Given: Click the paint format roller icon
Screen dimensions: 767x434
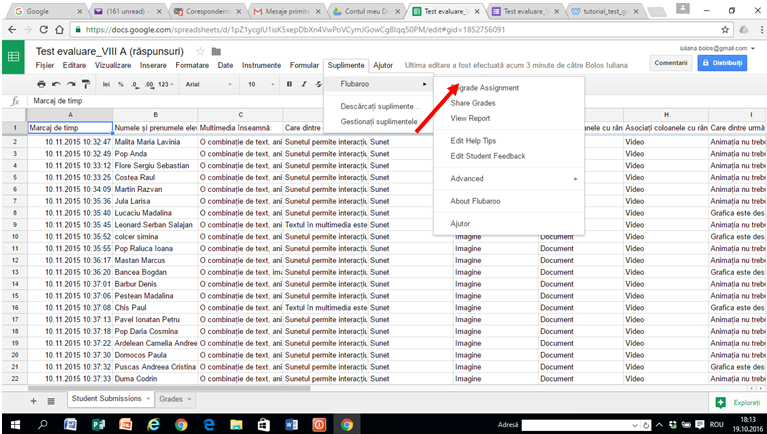Looking at the screenshot, I should (x=86, y=84).
